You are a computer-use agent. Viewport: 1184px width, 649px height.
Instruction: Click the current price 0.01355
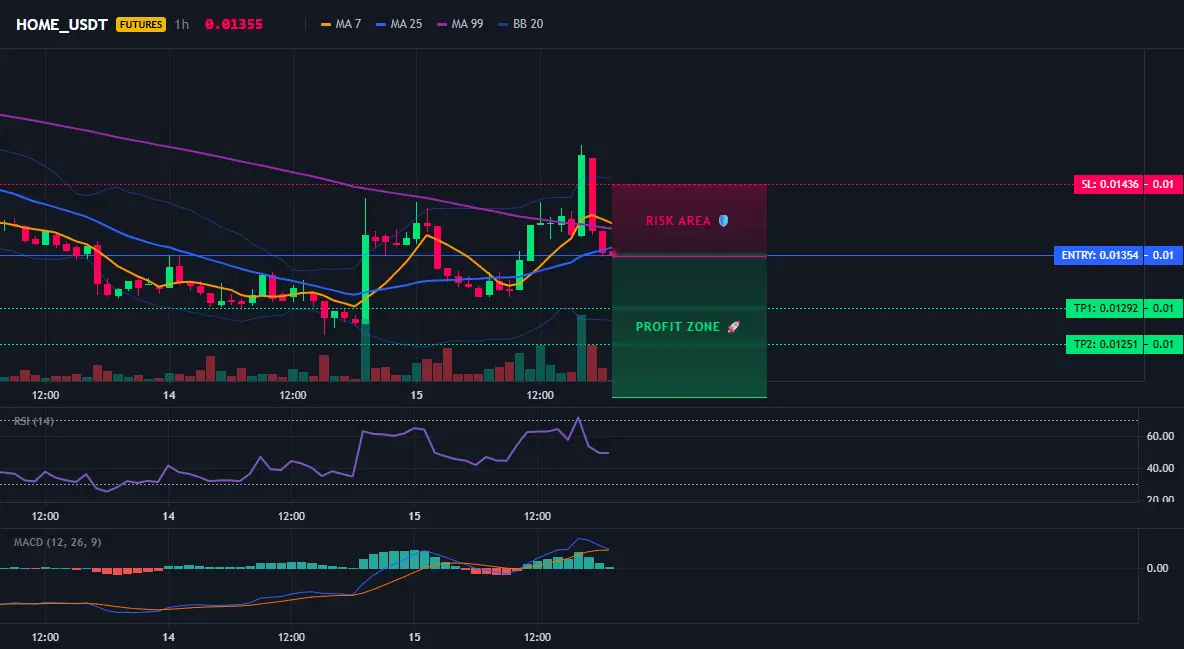click(x=234, y=24)
